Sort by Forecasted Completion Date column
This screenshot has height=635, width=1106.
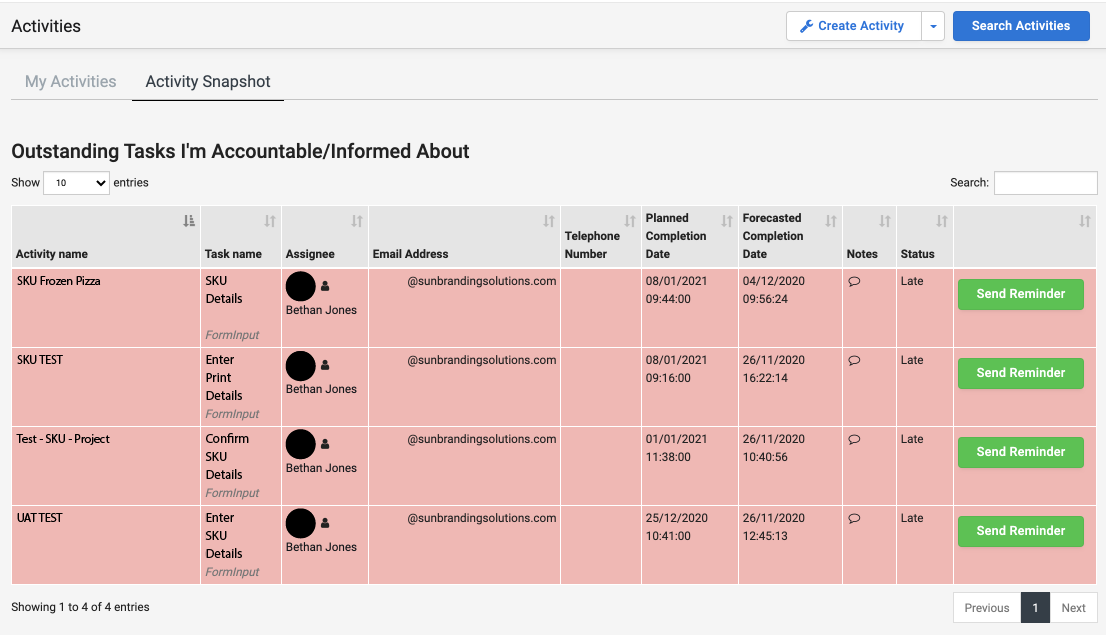(x=830, y=221)
